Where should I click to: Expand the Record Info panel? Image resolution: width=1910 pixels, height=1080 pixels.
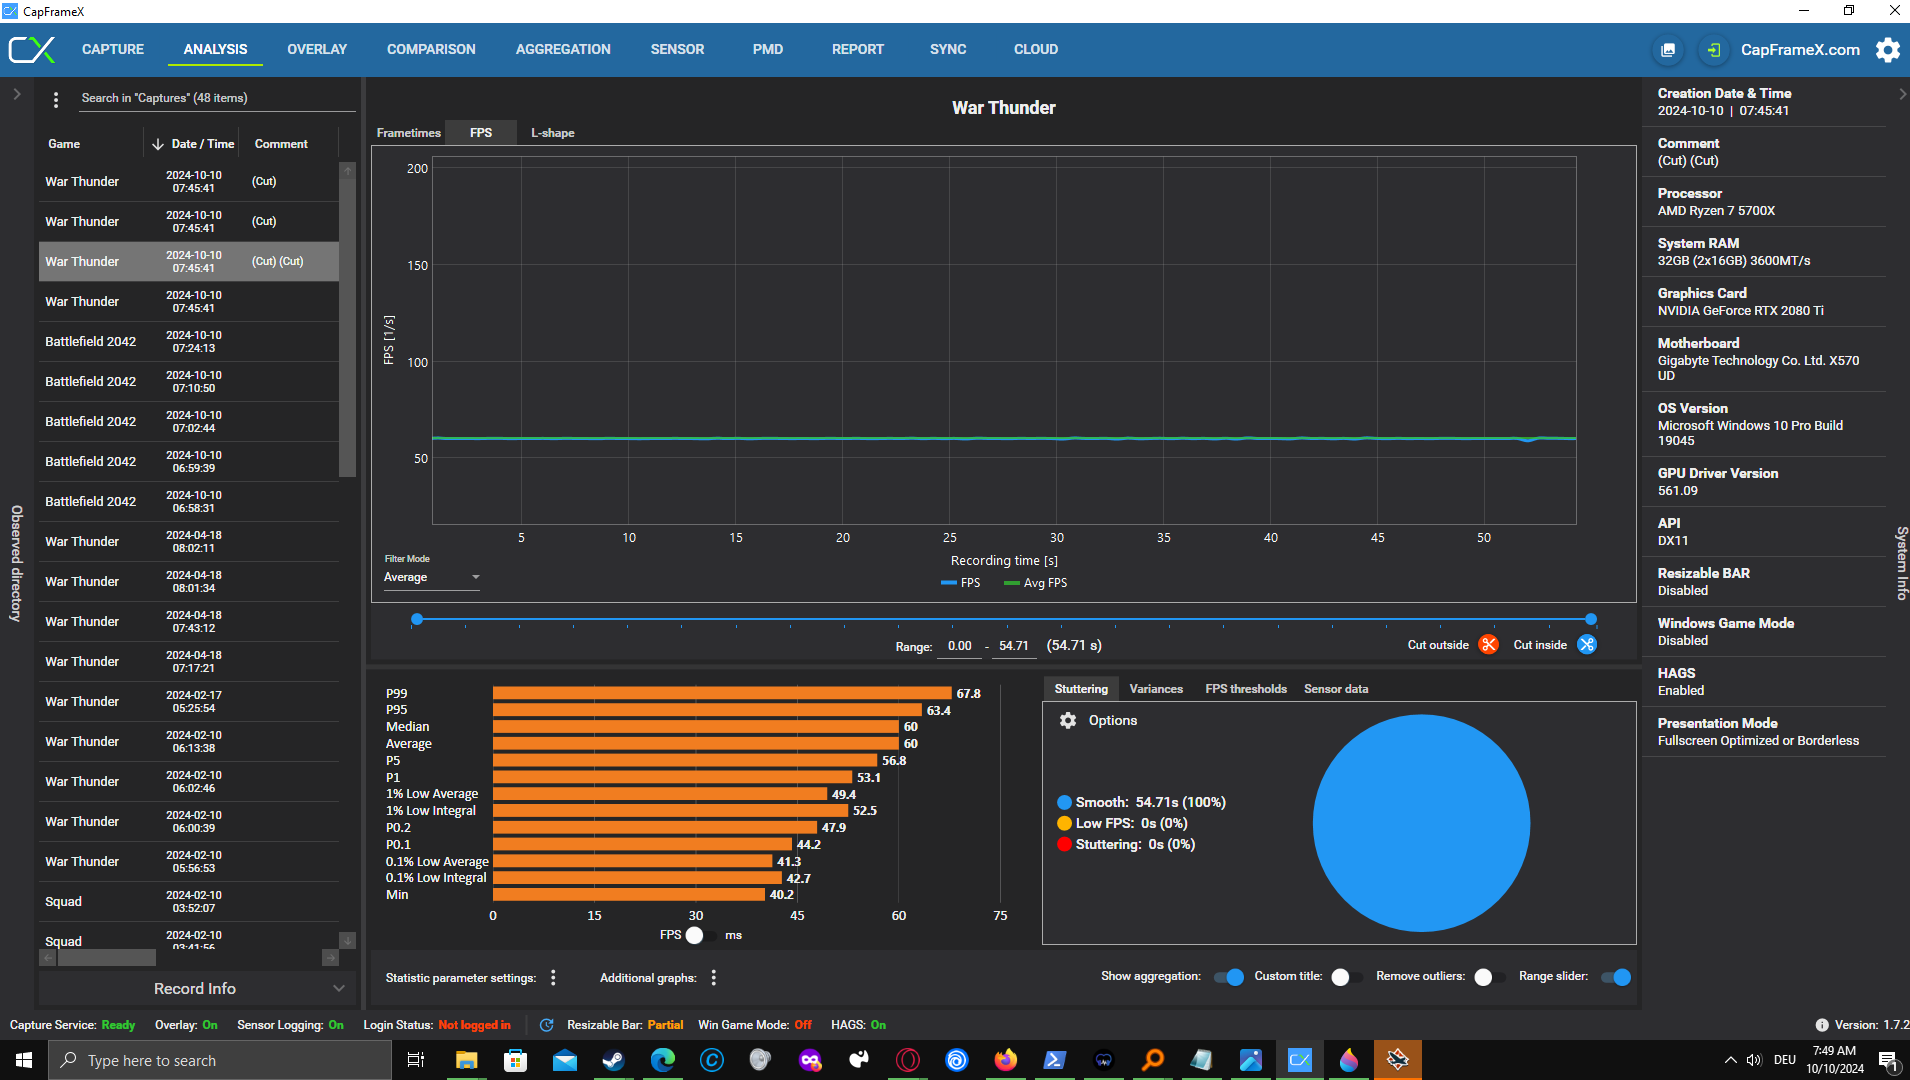click(x=196, y=989)
